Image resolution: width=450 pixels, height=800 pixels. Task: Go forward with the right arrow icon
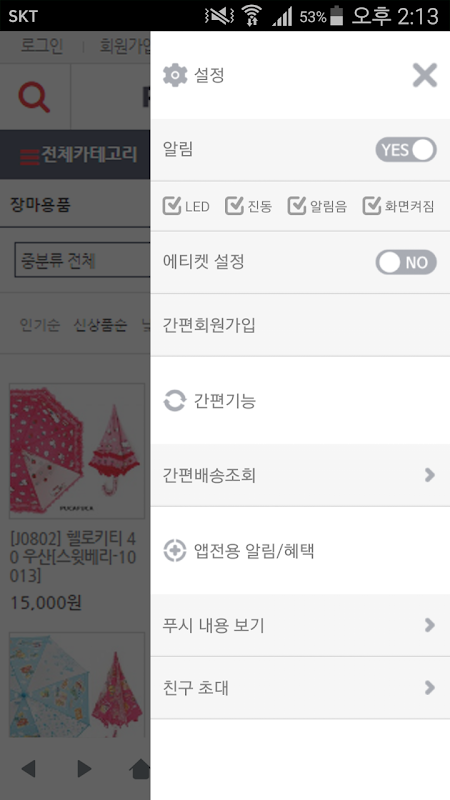pyautogui.click(x=84, y=768)
